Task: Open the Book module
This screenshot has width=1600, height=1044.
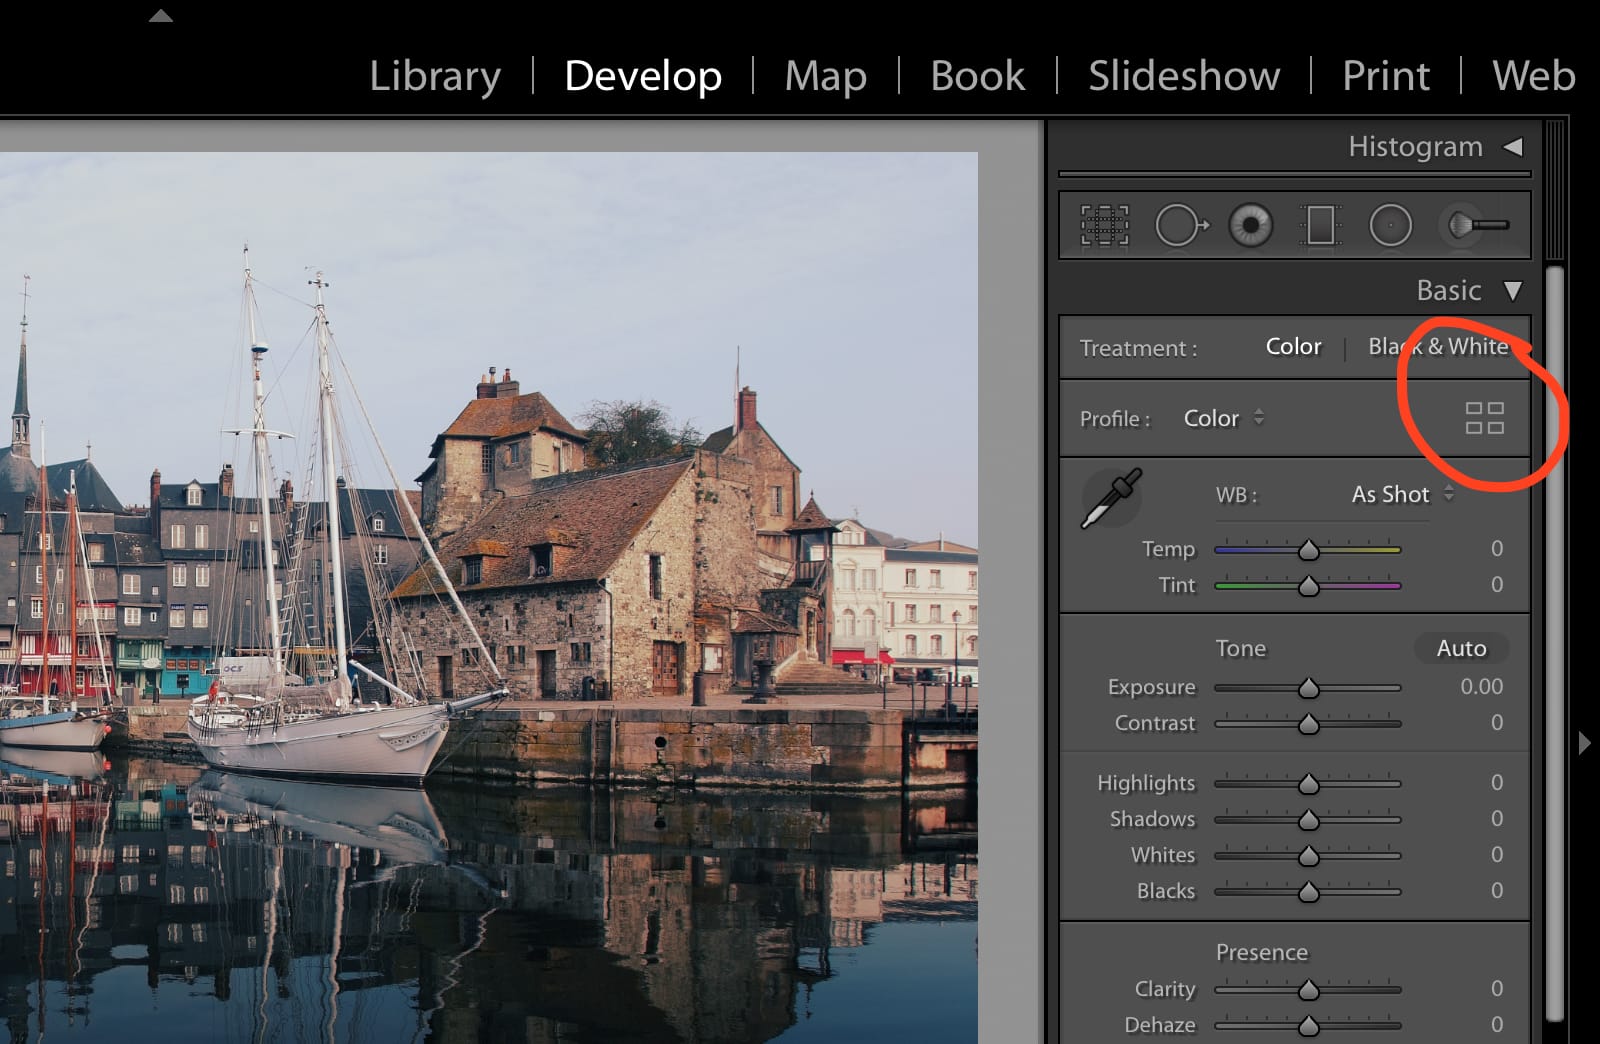Action: click(x=977, y=76)
